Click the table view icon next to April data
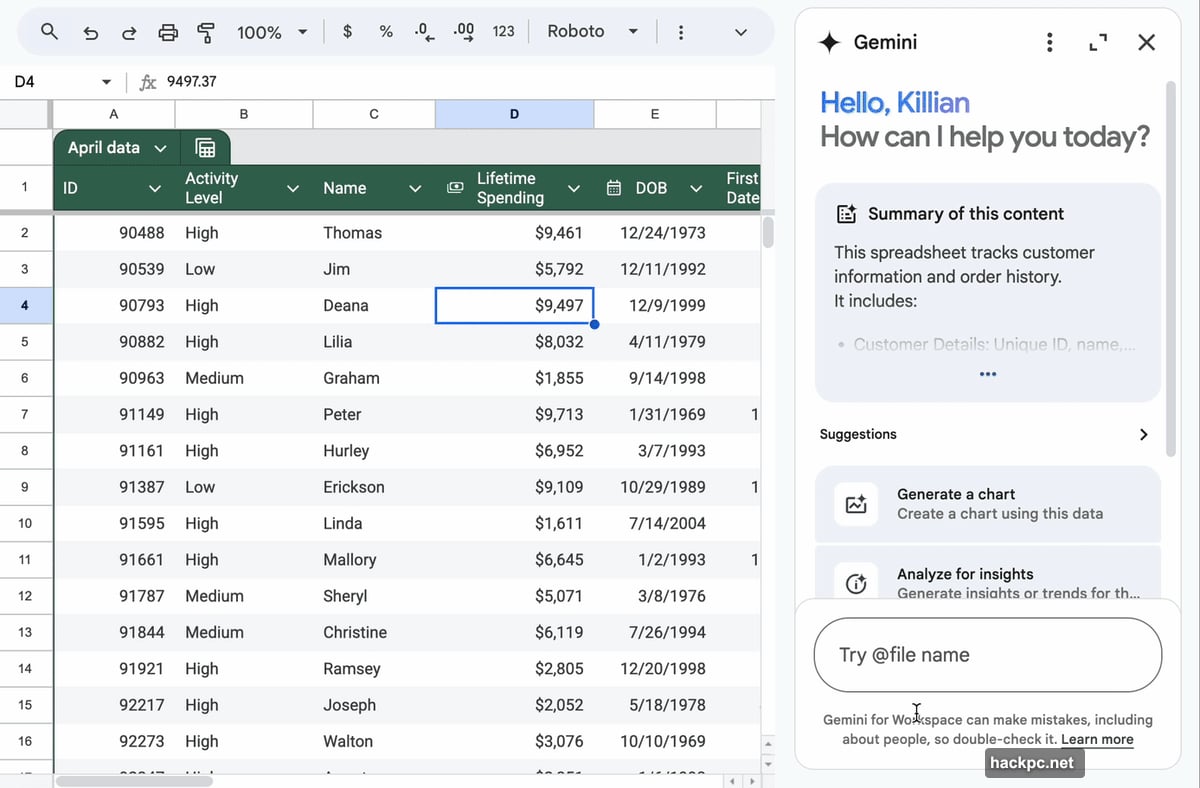This screenshot has height=788, width=1200. 205,147
